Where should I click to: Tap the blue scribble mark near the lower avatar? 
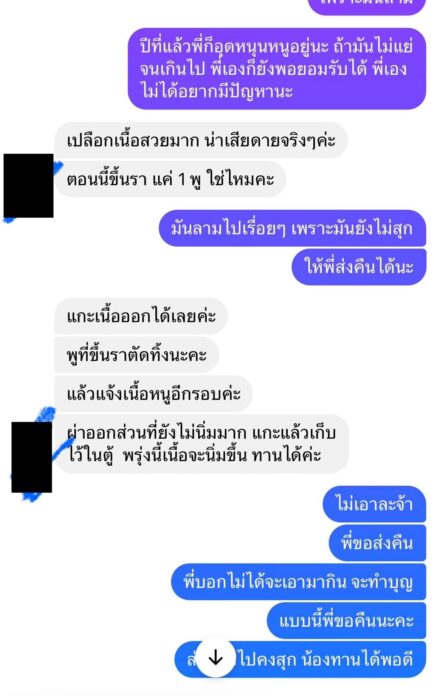46,415
